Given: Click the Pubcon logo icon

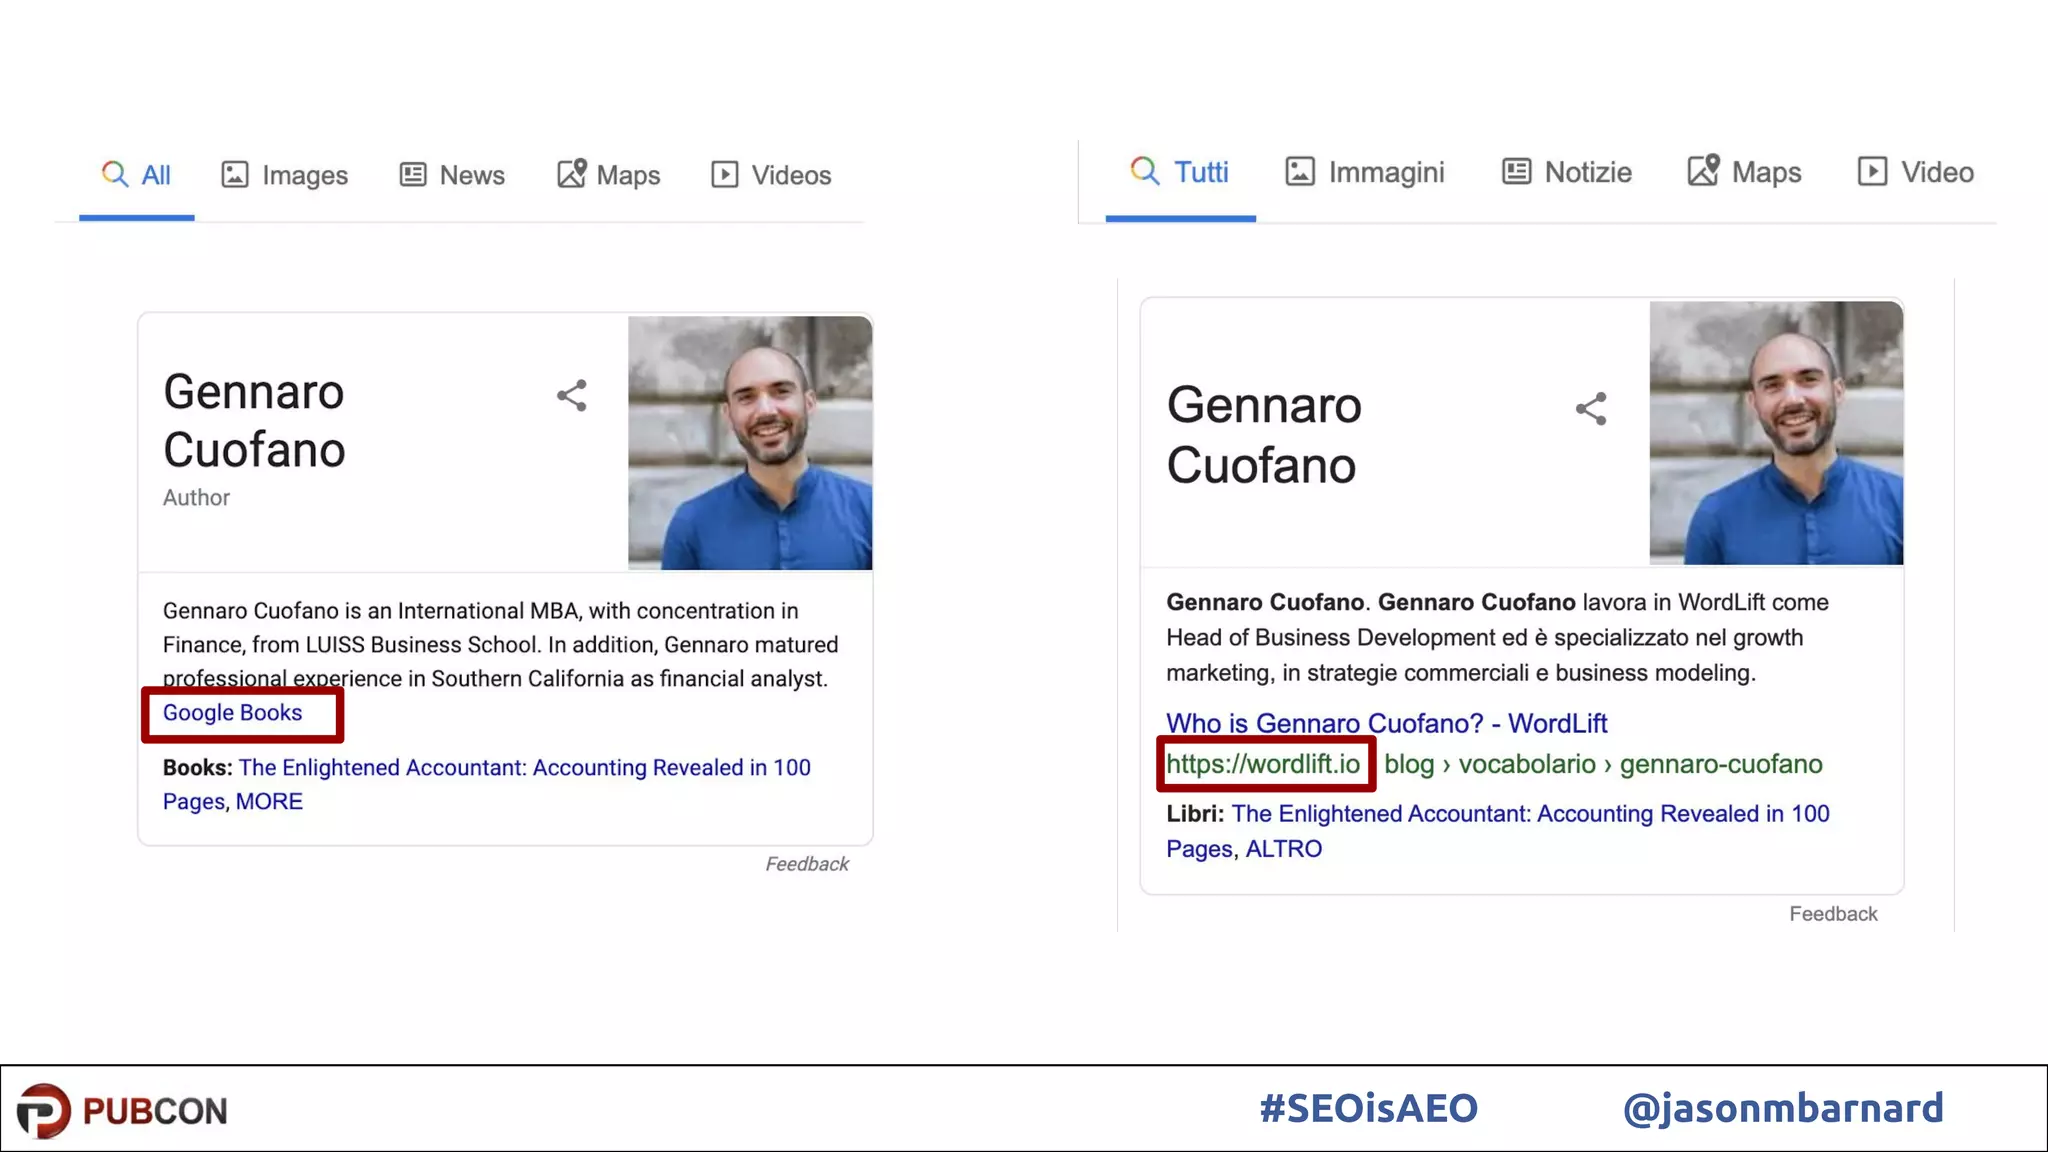Looking at the screenshot, I should 44,1110.
